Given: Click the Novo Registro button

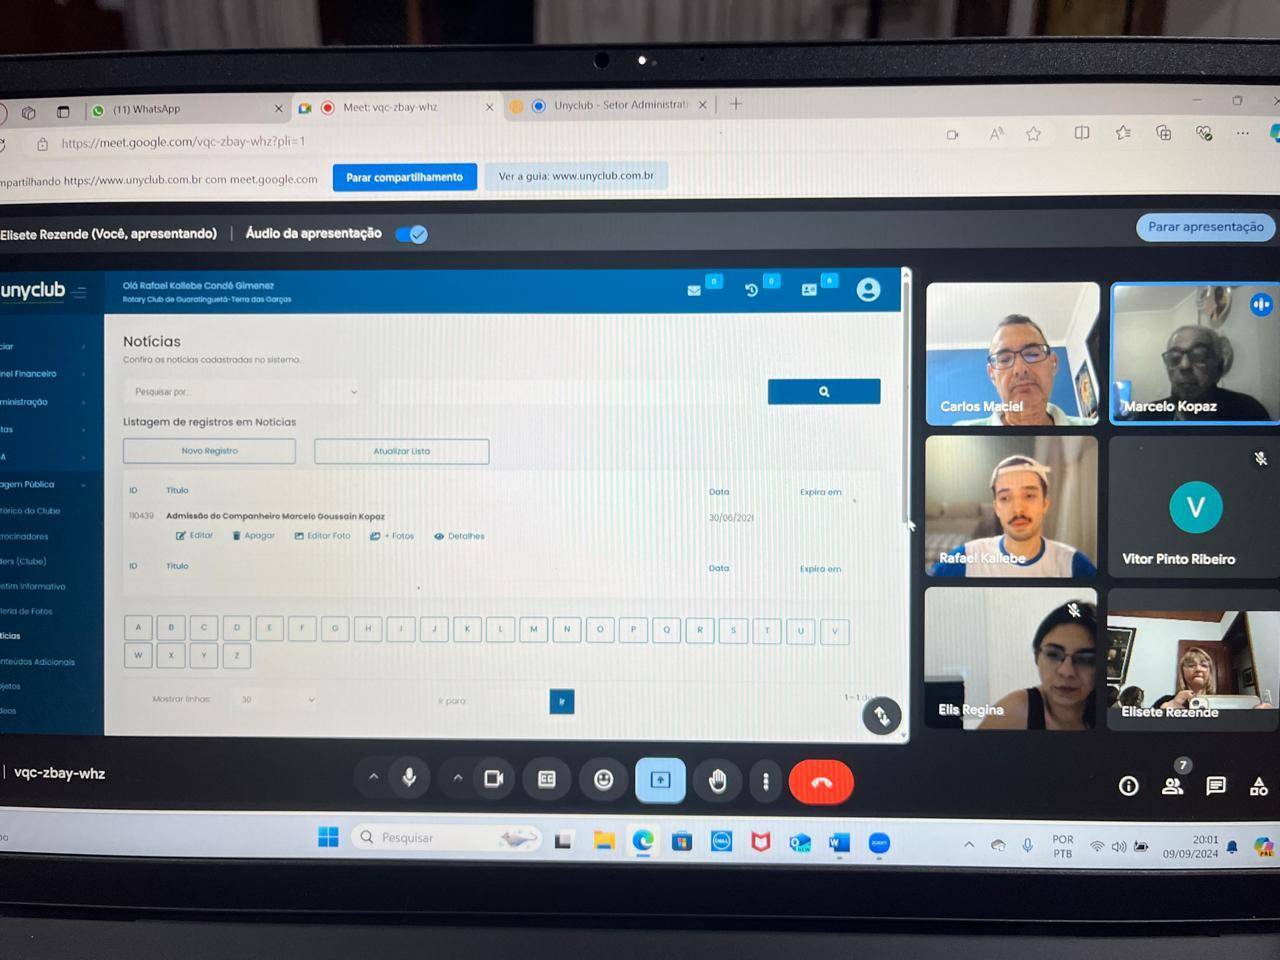Looking at the screenshot, I should 209,451.
